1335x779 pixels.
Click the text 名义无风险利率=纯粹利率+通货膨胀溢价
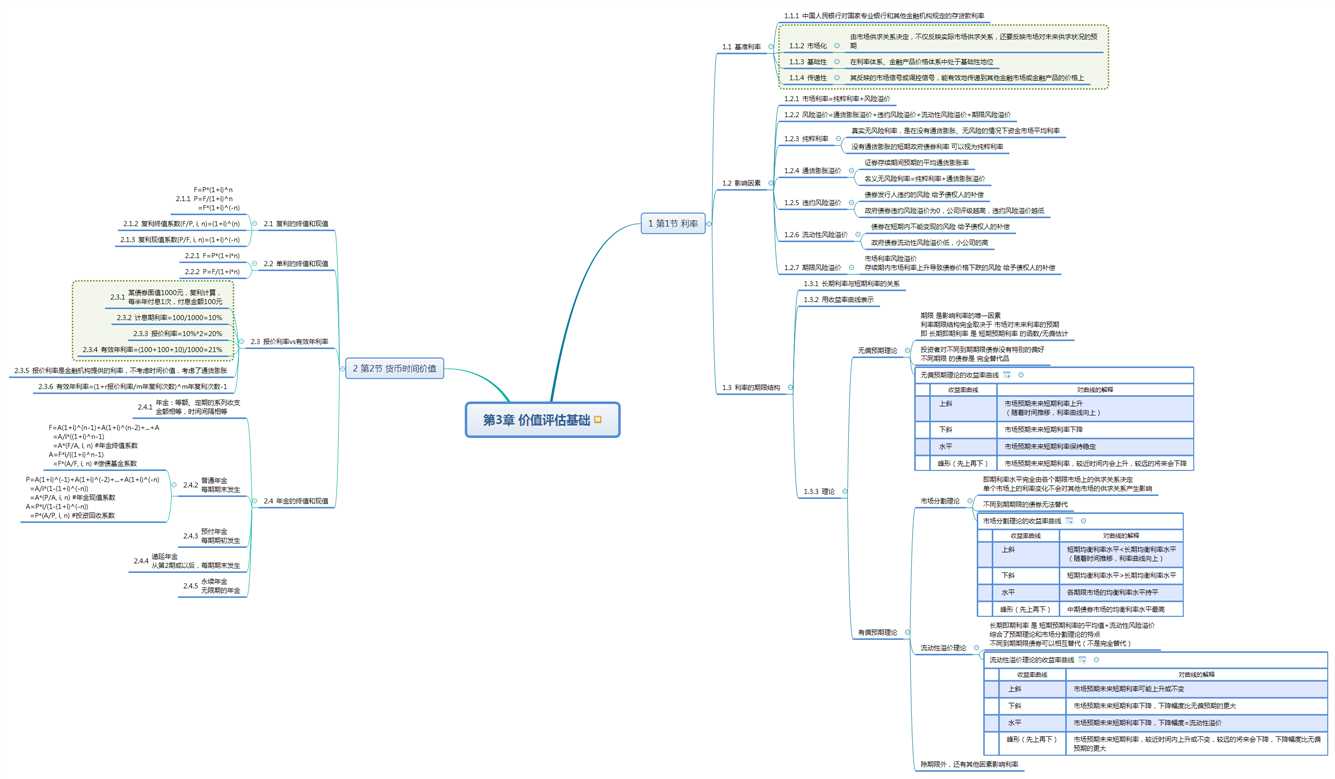924,178
